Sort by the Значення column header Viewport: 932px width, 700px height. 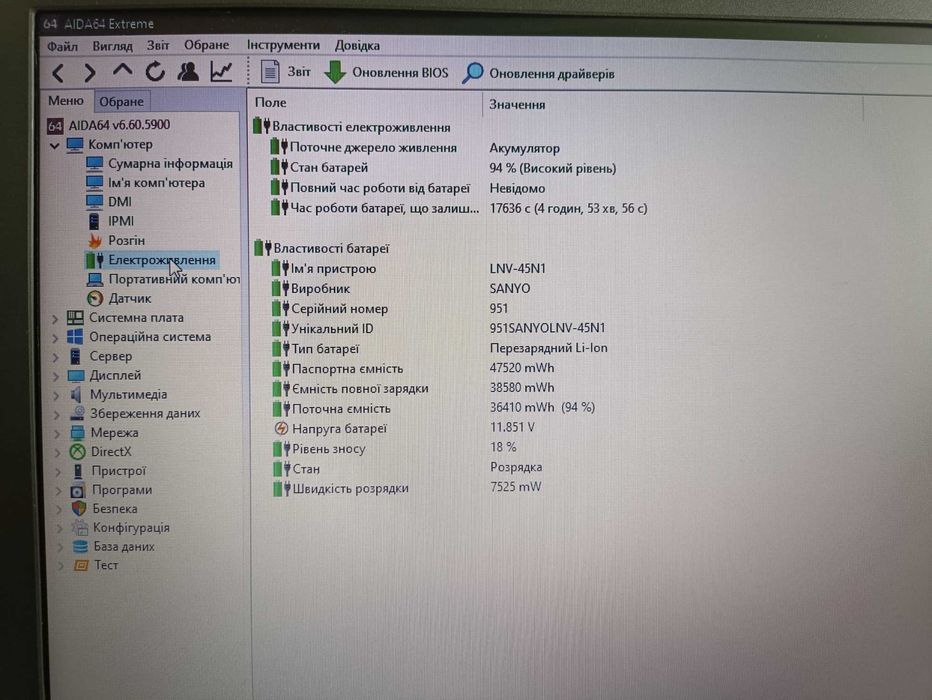point(517,104)
